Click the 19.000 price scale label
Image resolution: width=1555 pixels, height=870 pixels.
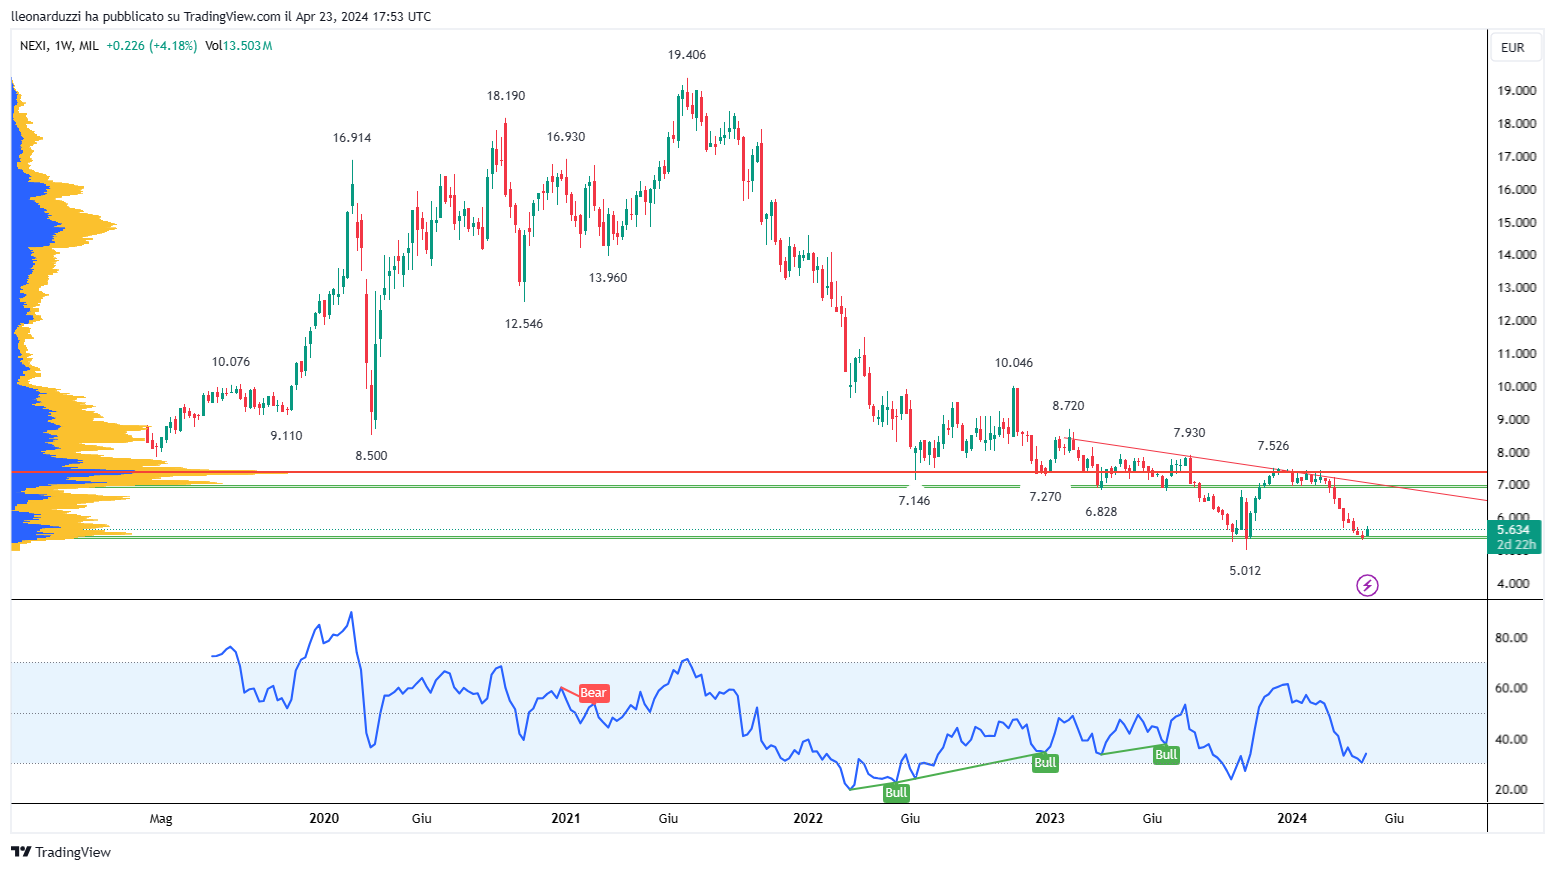1516,91
